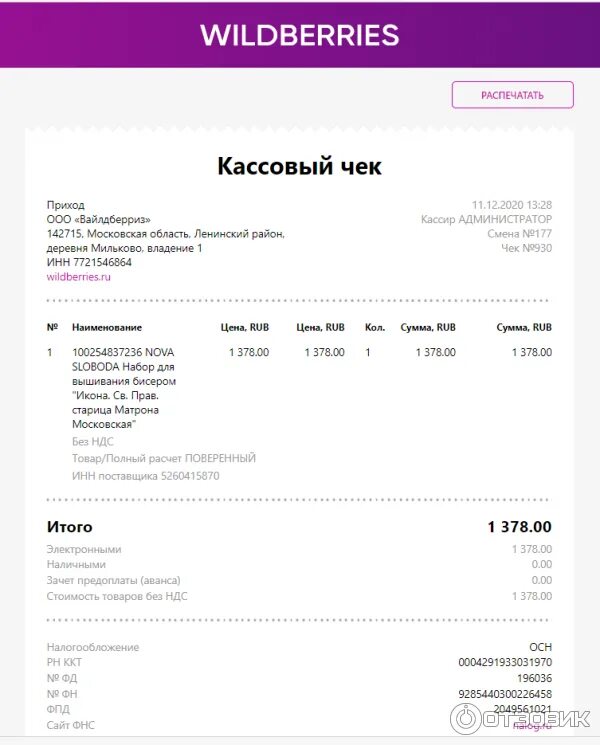Select the Кассовый чек heading
The image size is (600, 745).
coord(300,166)
